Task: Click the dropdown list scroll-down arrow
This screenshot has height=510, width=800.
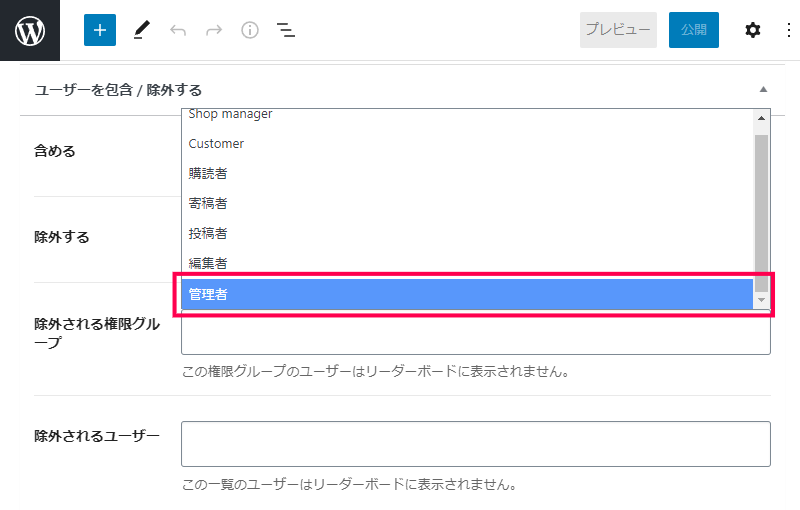Action: [761, 300]
